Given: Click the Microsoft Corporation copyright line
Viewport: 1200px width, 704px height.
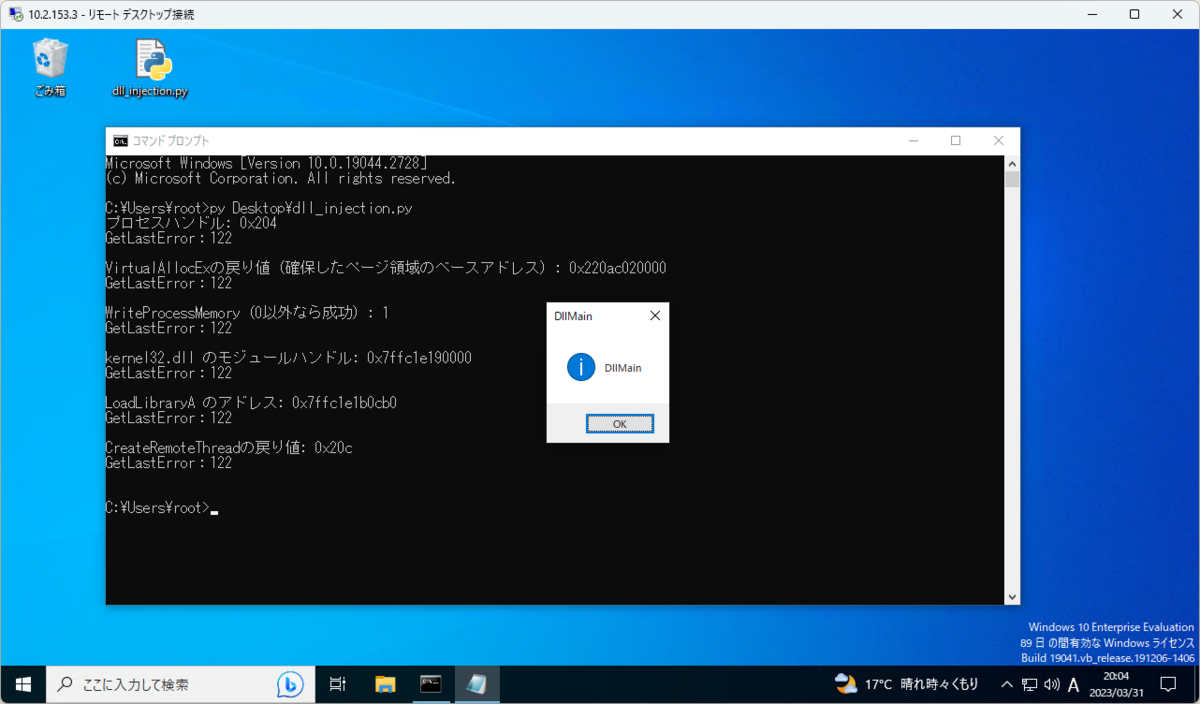Looking at the screenshot, I should 280,178.
